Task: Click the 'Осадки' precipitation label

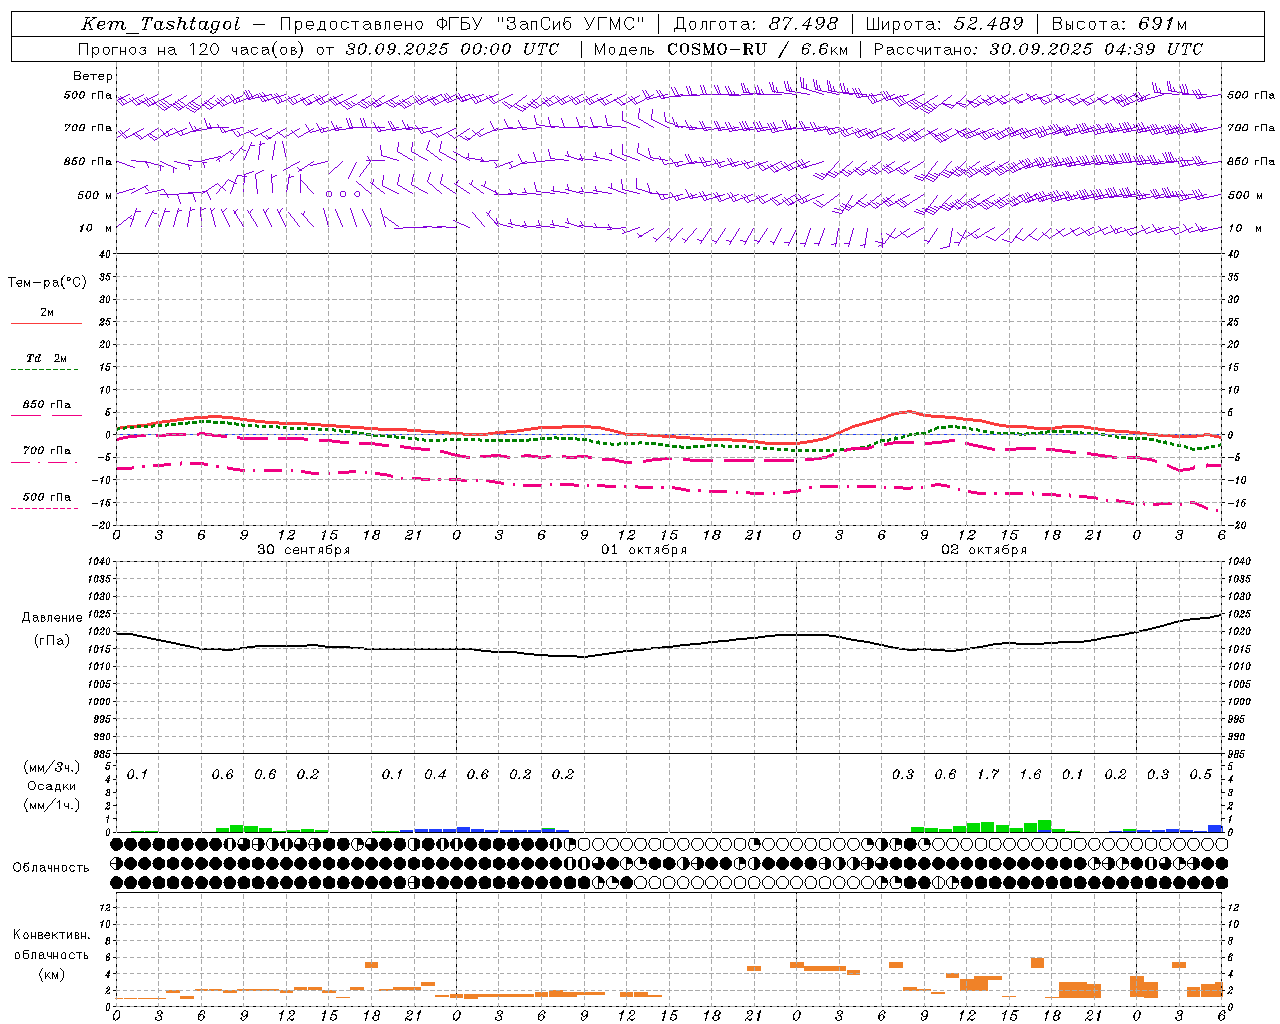Action: tap(51, 786)
